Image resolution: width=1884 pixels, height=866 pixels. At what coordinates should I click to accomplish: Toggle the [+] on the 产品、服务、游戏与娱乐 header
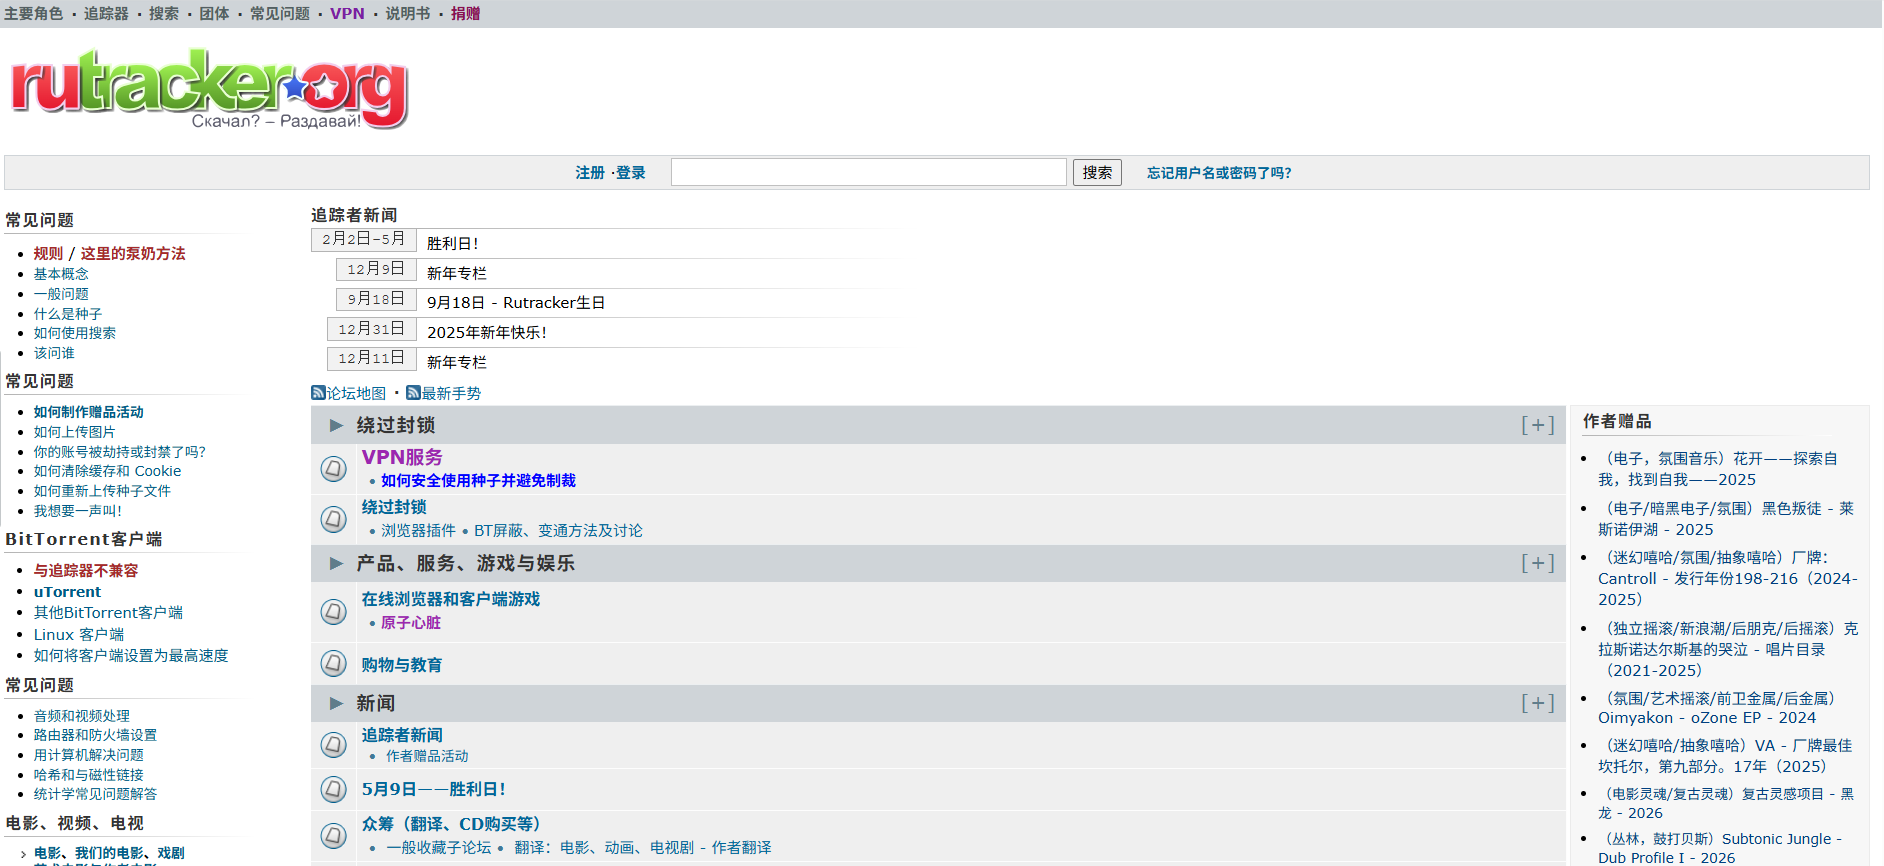tap(1538, 563)
